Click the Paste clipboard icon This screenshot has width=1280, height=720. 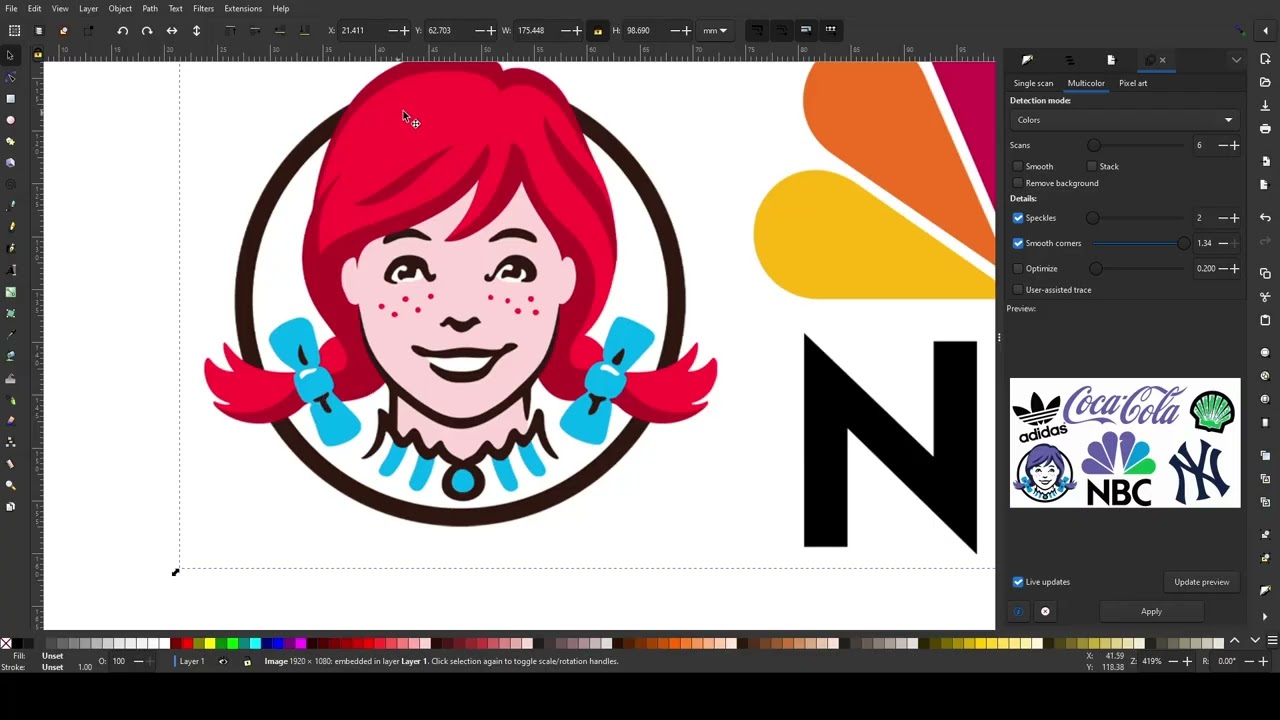[x=1265, y=320]
